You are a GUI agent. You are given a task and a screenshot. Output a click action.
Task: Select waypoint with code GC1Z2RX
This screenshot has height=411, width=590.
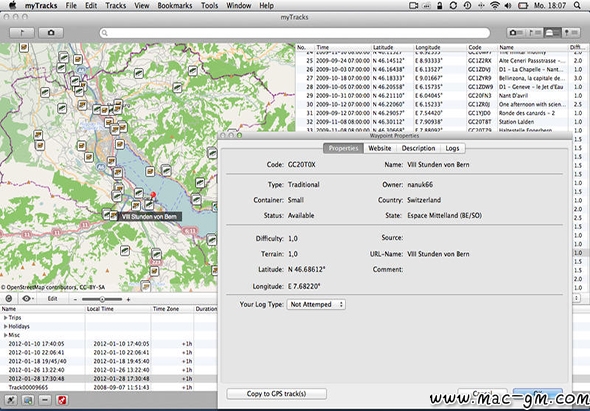[442, 61]
